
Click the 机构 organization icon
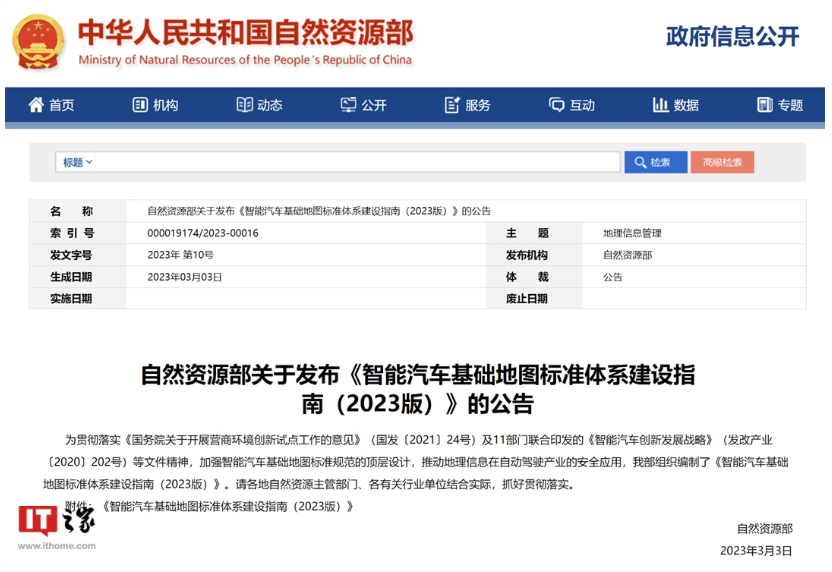[x=140, y=105]
